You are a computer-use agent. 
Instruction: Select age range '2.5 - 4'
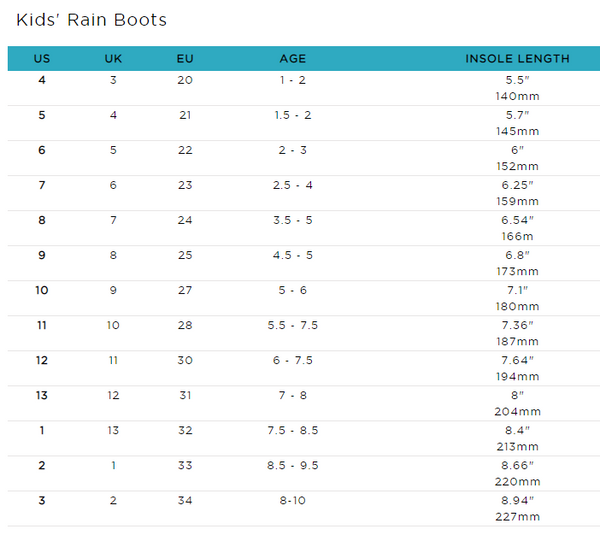pyautogui.click(x=293, y=185)
